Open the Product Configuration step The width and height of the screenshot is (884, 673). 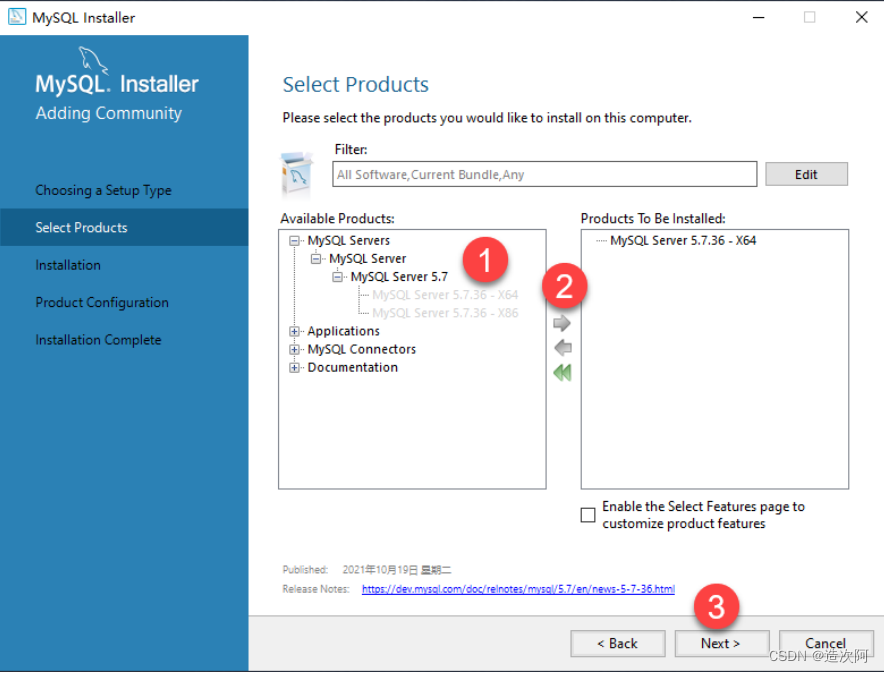click(102, 303)
